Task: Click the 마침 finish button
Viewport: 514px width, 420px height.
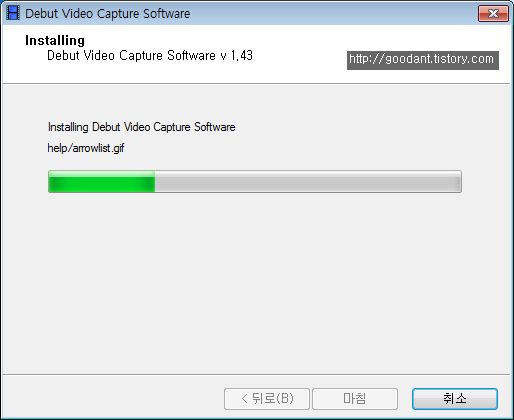Action: 355,399
